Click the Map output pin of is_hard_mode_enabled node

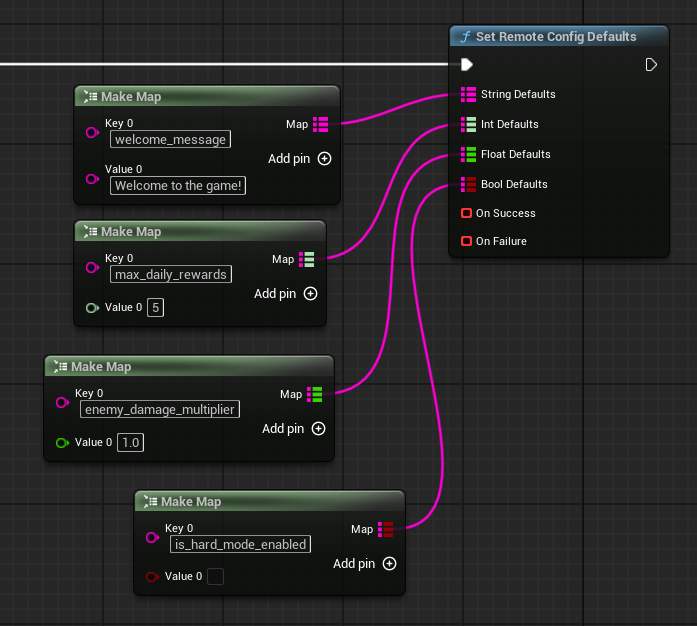(x=386, y=529)
